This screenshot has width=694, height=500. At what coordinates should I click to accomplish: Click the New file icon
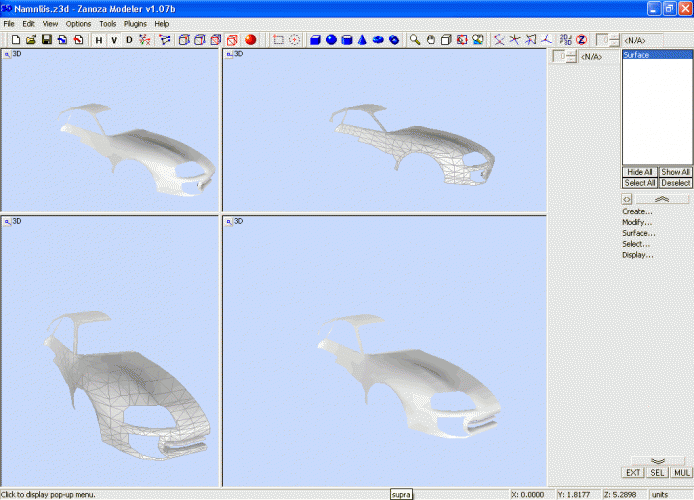pyautogui.click(x=16, y=40)
